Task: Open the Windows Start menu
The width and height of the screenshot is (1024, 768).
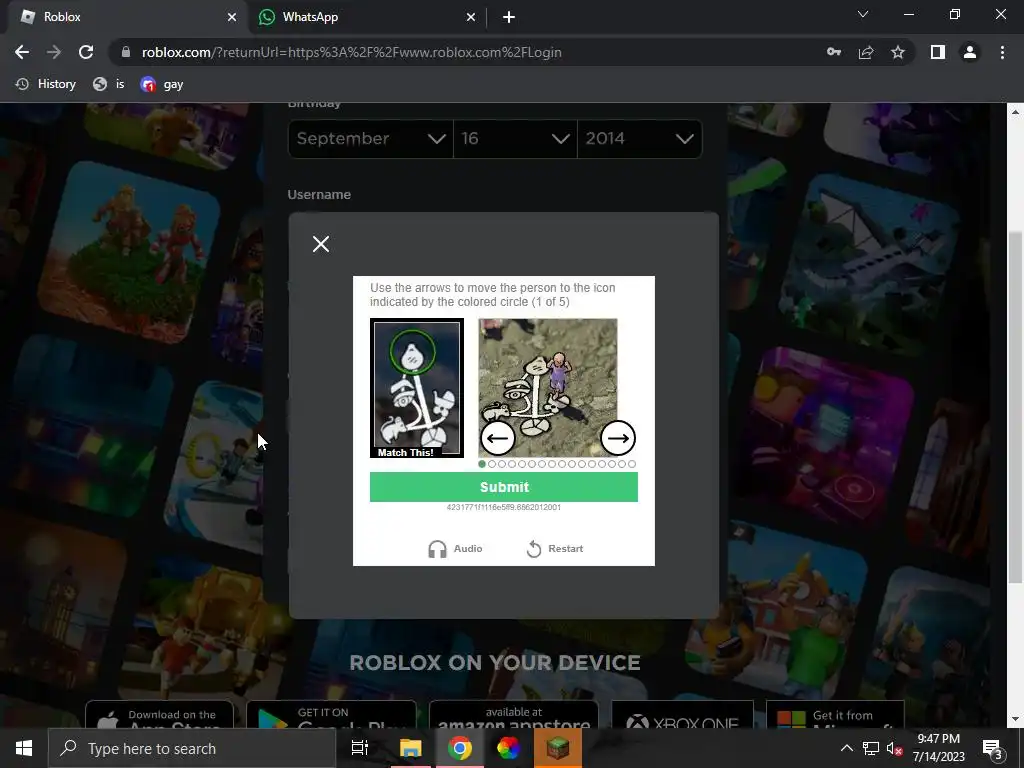Action: tap(24, 748)
